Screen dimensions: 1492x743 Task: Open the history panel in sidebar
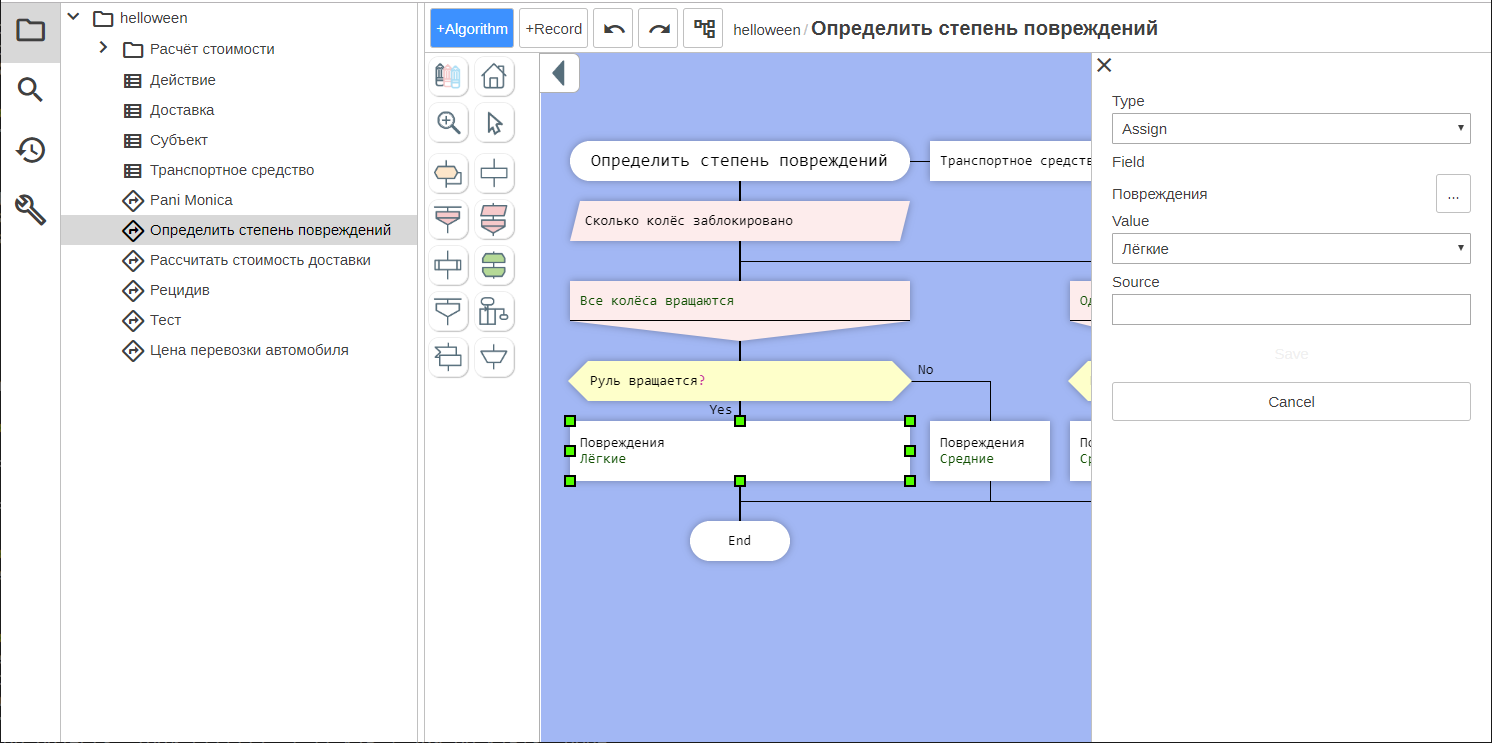click(30, 150)
